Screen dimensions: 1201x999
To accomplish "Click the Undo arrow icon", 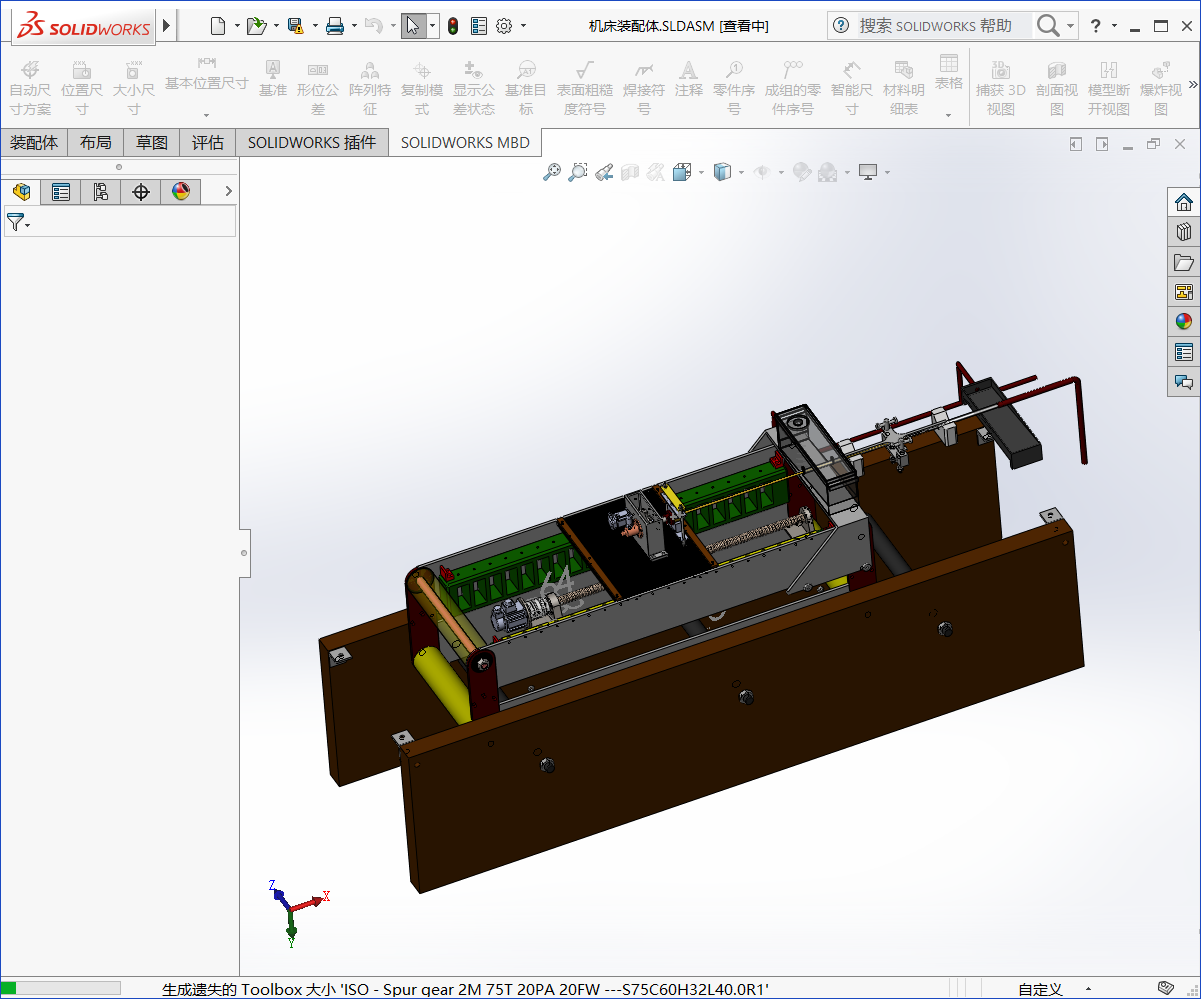I will [x=372, y=26].
